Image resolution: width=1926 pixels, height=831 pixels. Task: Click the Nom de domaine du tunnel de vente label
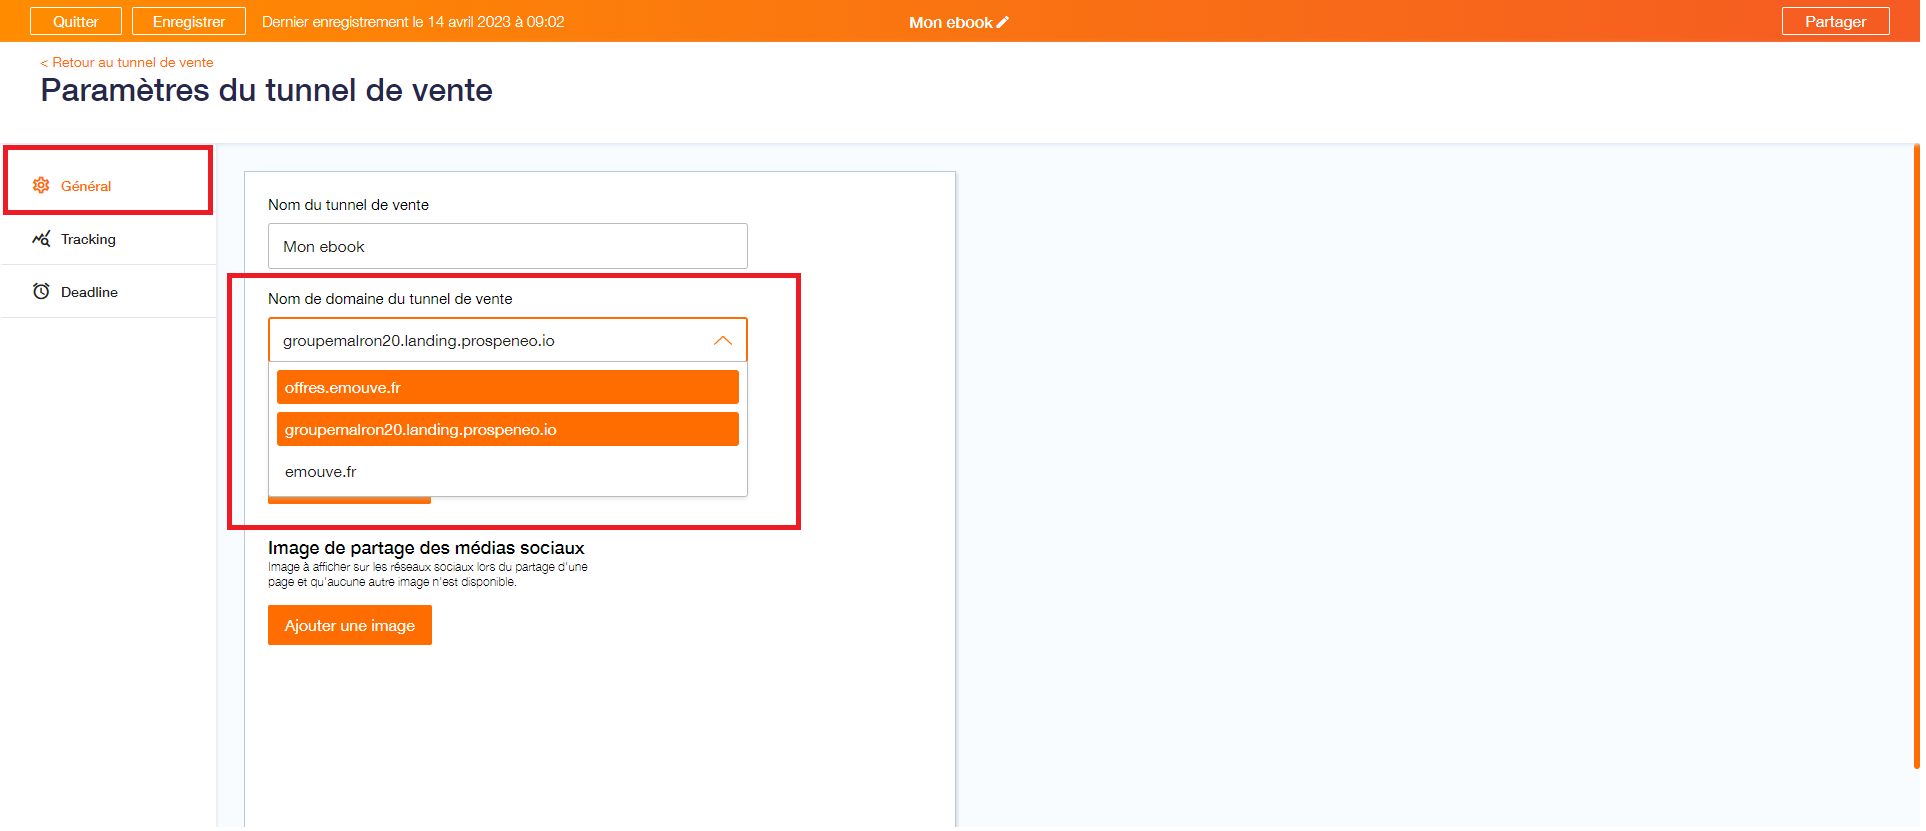[390, 299]
